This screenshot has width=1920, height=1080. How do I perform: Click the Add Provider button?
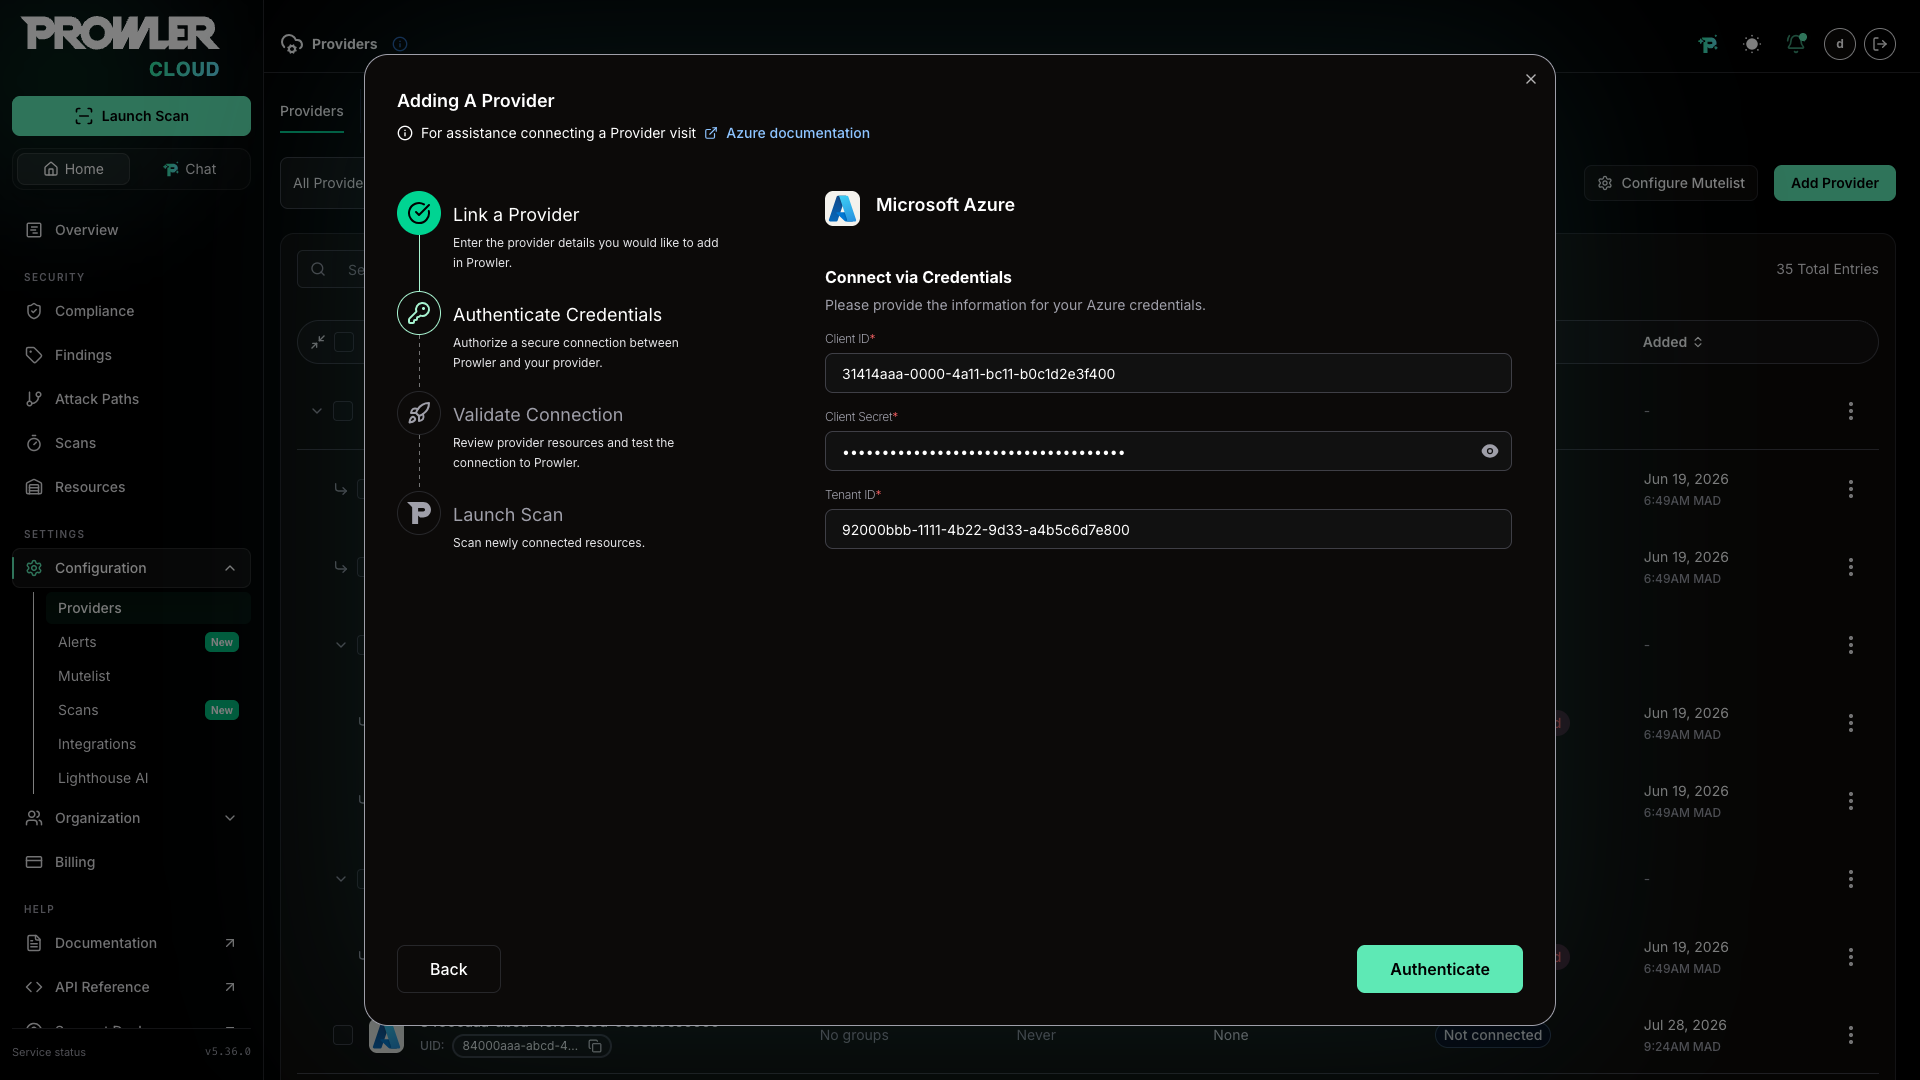coord(1834,183)
